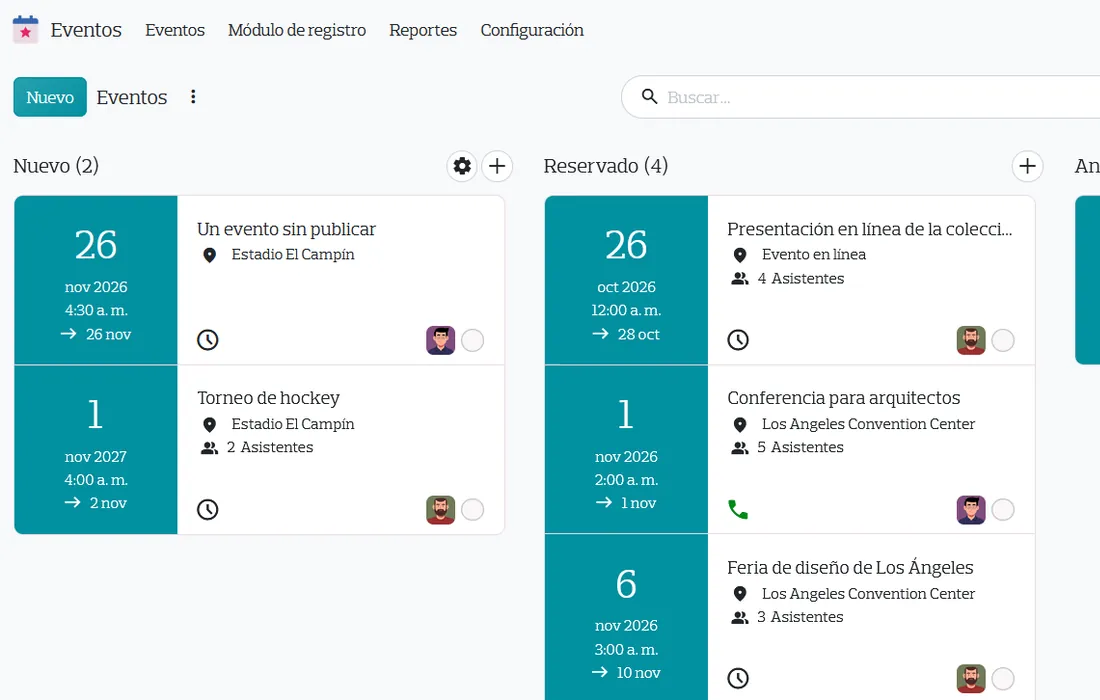Open Un evento sin publicar event
This screenshot has width=1100, height=700.
pyautogui.click(x=286, y=229)
